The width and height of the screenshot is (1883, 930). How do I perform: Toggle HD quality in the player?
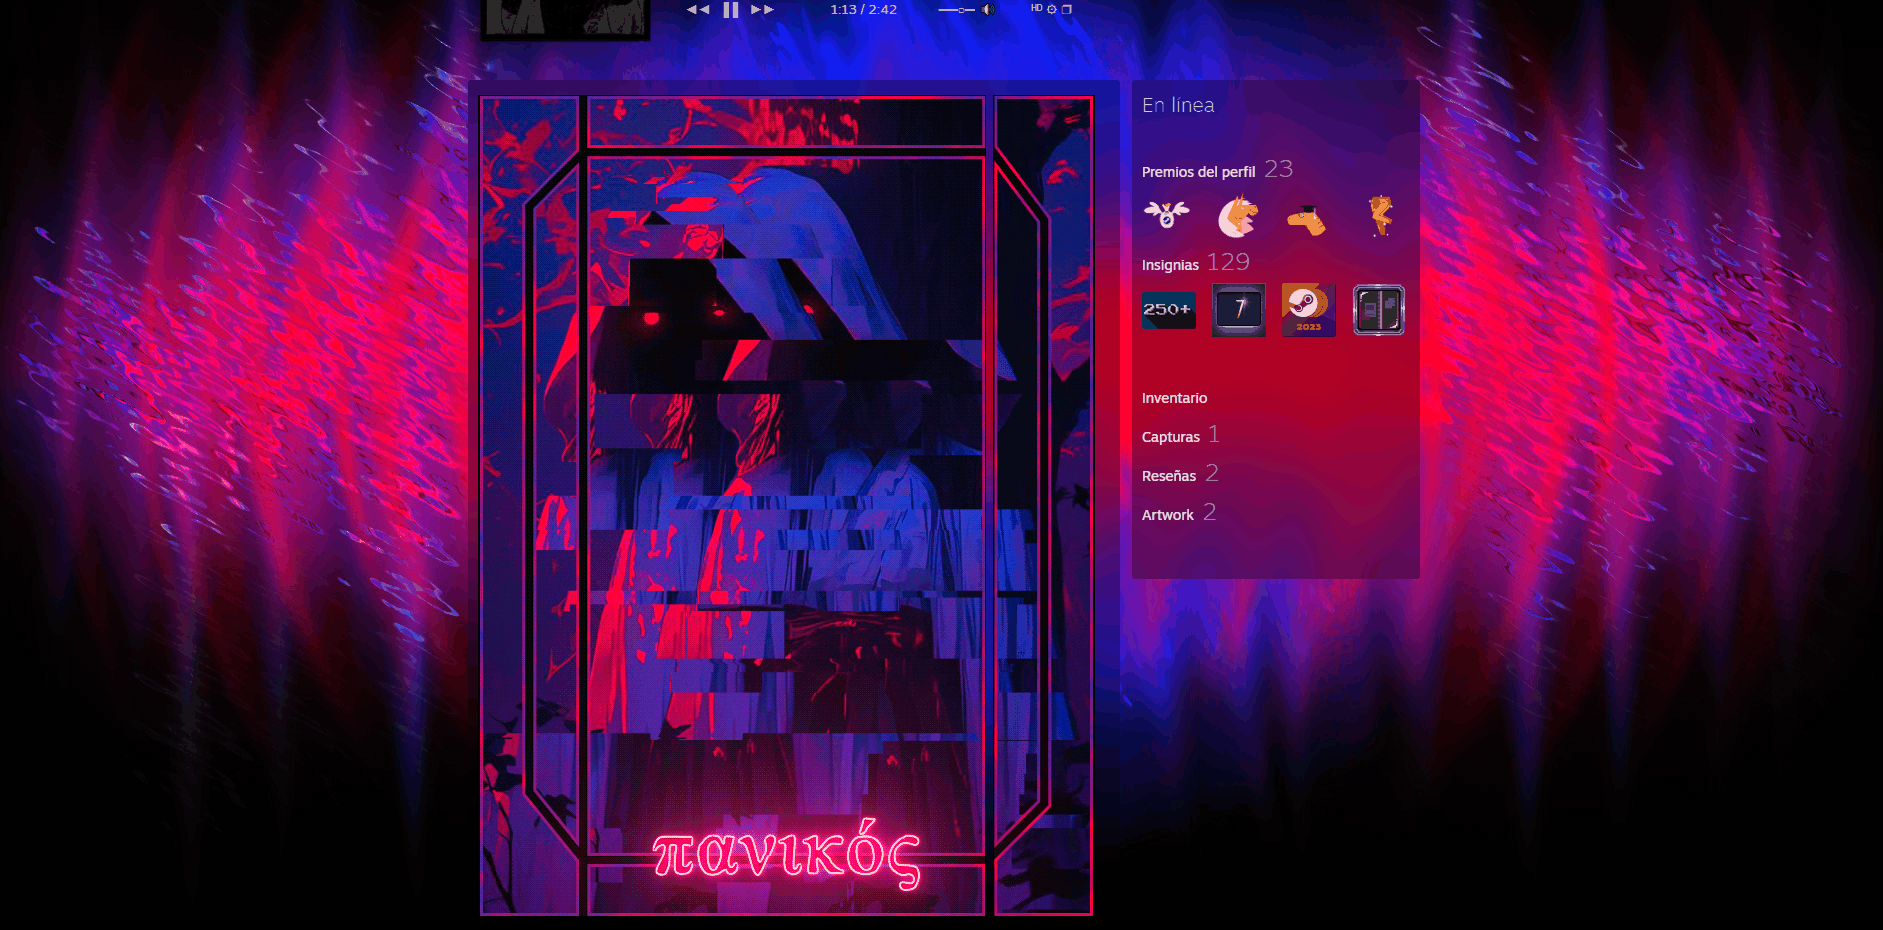click(1037, 8)
